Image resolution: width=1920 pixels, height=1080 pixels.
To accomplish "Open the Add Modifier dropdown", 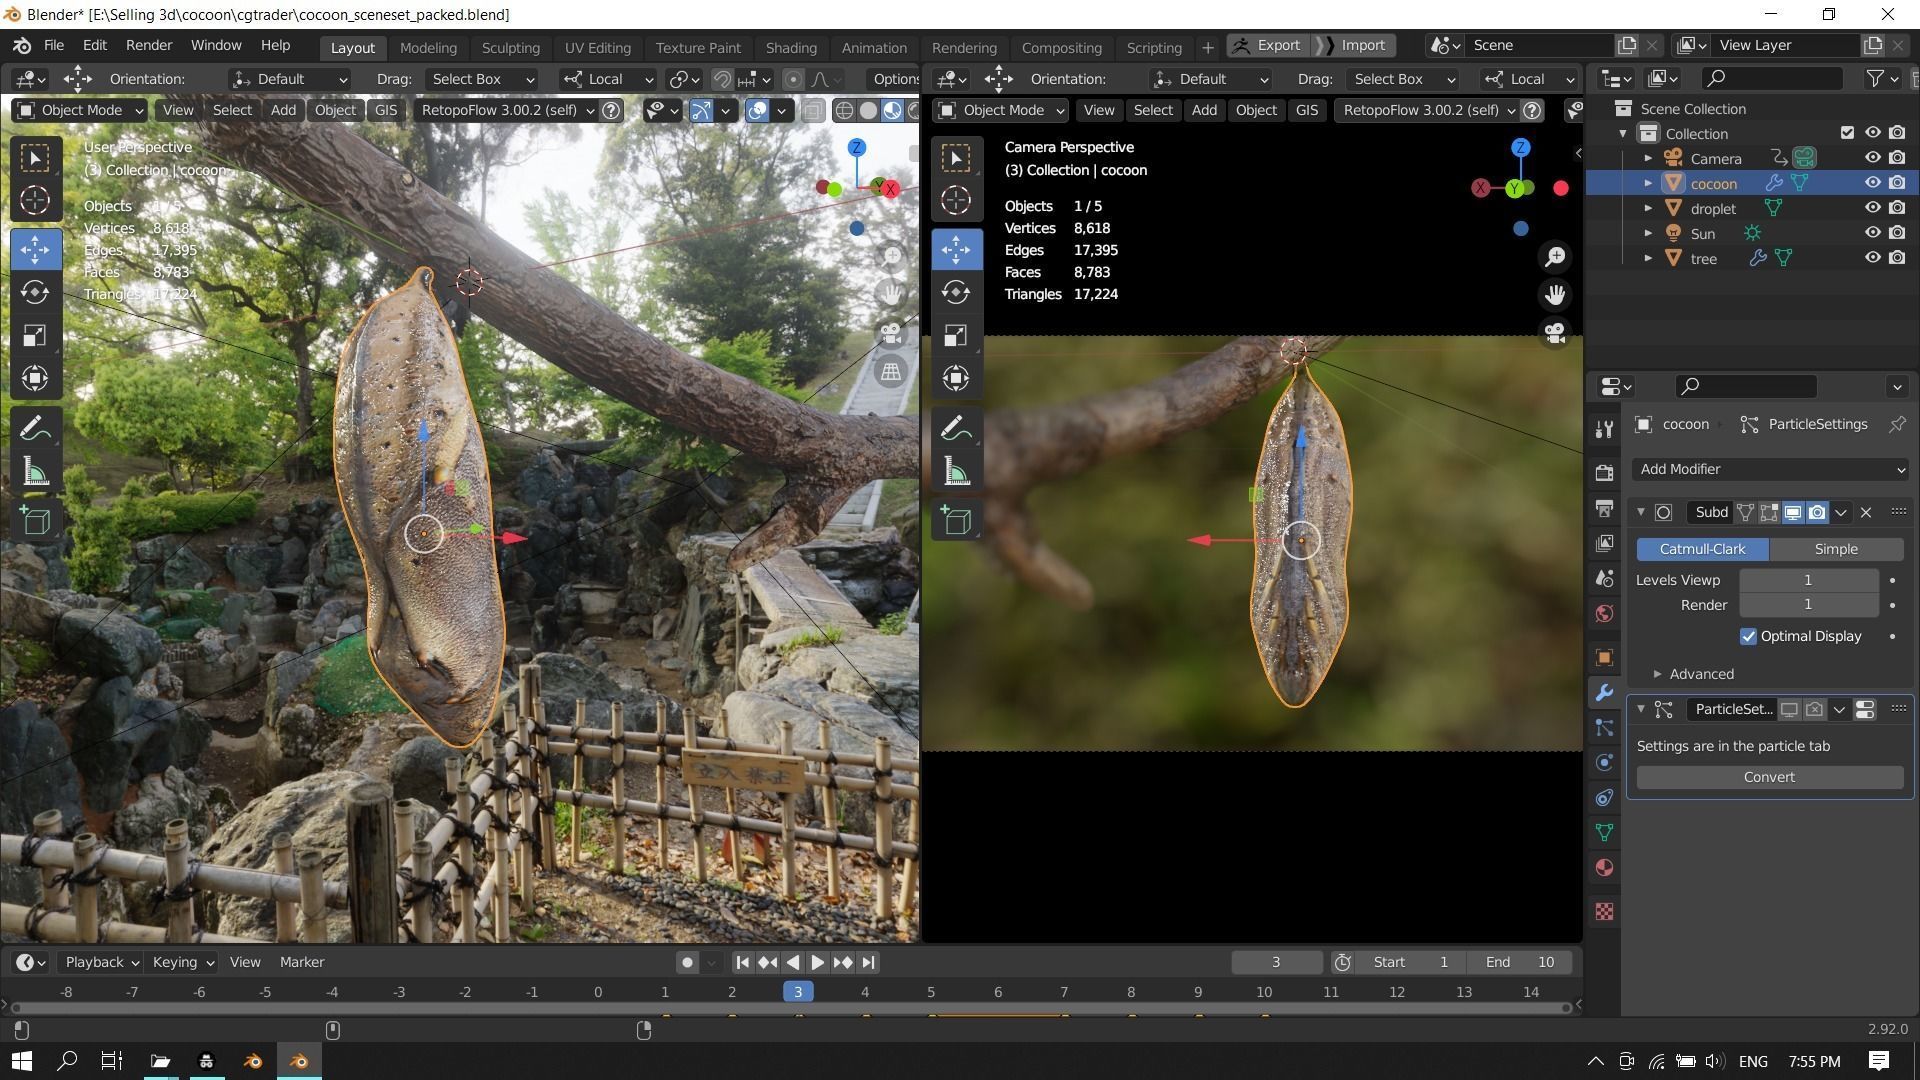I will tap(1770, 469).
